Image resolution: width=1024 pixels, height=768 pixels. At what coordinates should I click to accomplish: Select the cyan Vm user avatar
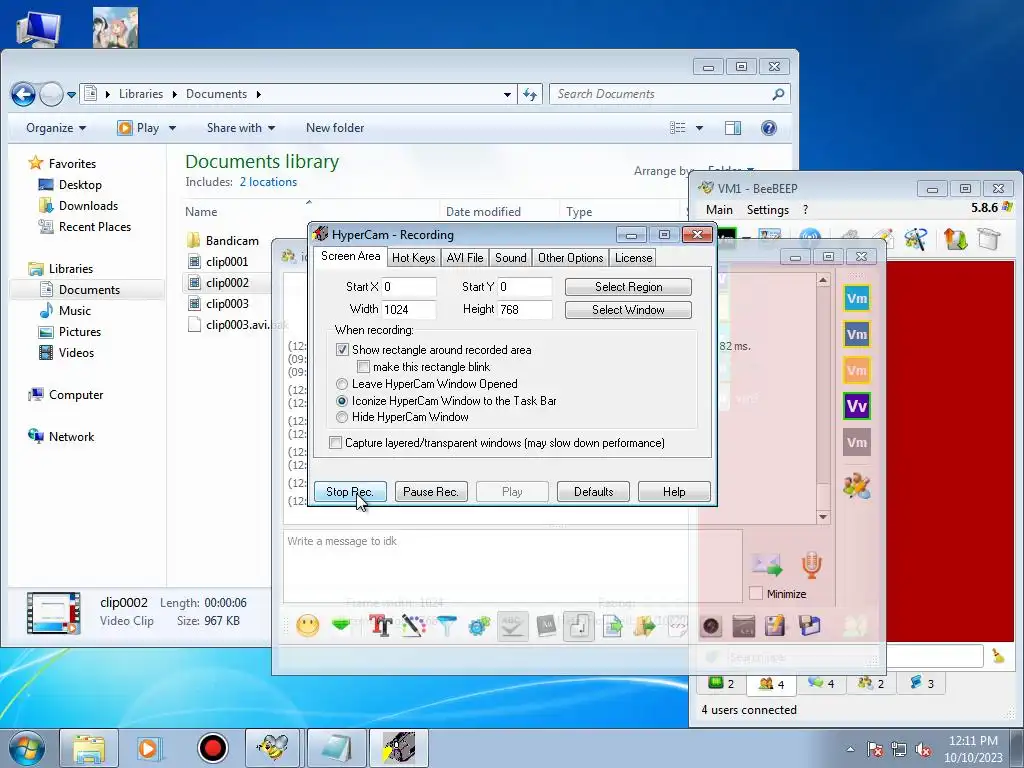point(857,299)
